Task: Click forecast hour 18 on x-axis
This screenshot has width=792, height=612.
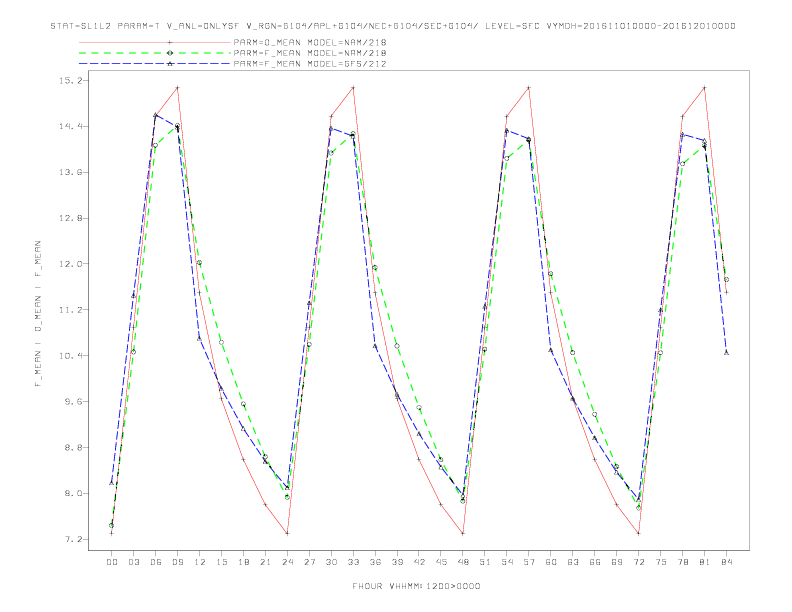Action: [243, 562]
